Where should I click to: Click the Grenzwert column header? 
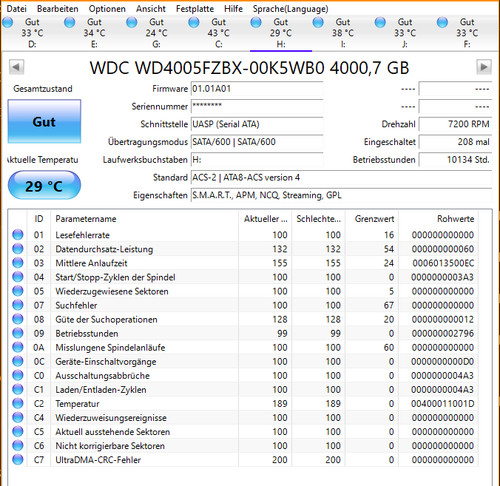tap(372, 219)
